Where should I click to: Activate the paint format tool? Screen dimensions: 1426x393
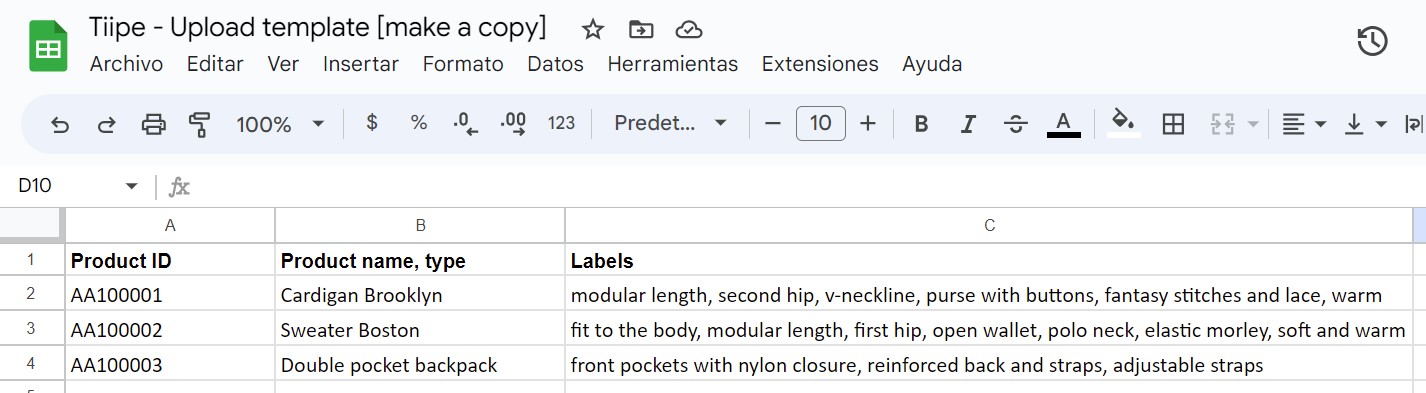coord(200,124)
